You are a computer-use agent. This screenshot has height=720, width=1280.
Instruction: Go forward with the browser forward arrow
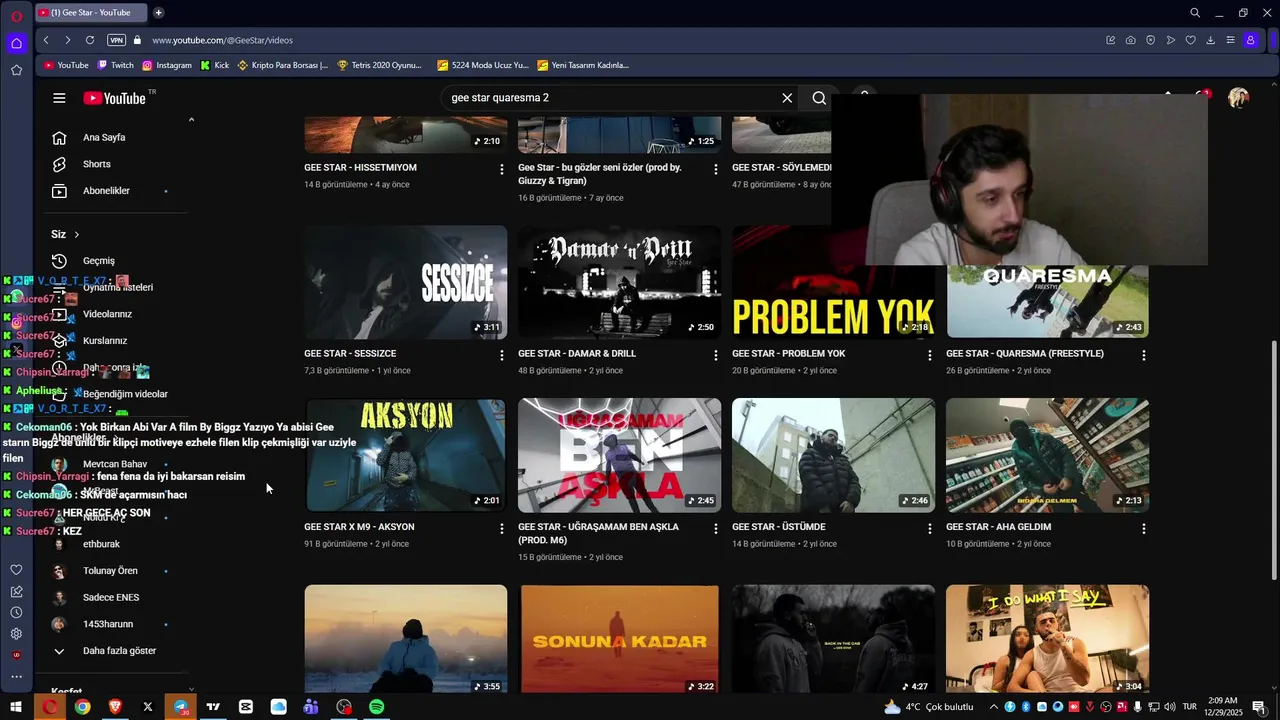67,40
